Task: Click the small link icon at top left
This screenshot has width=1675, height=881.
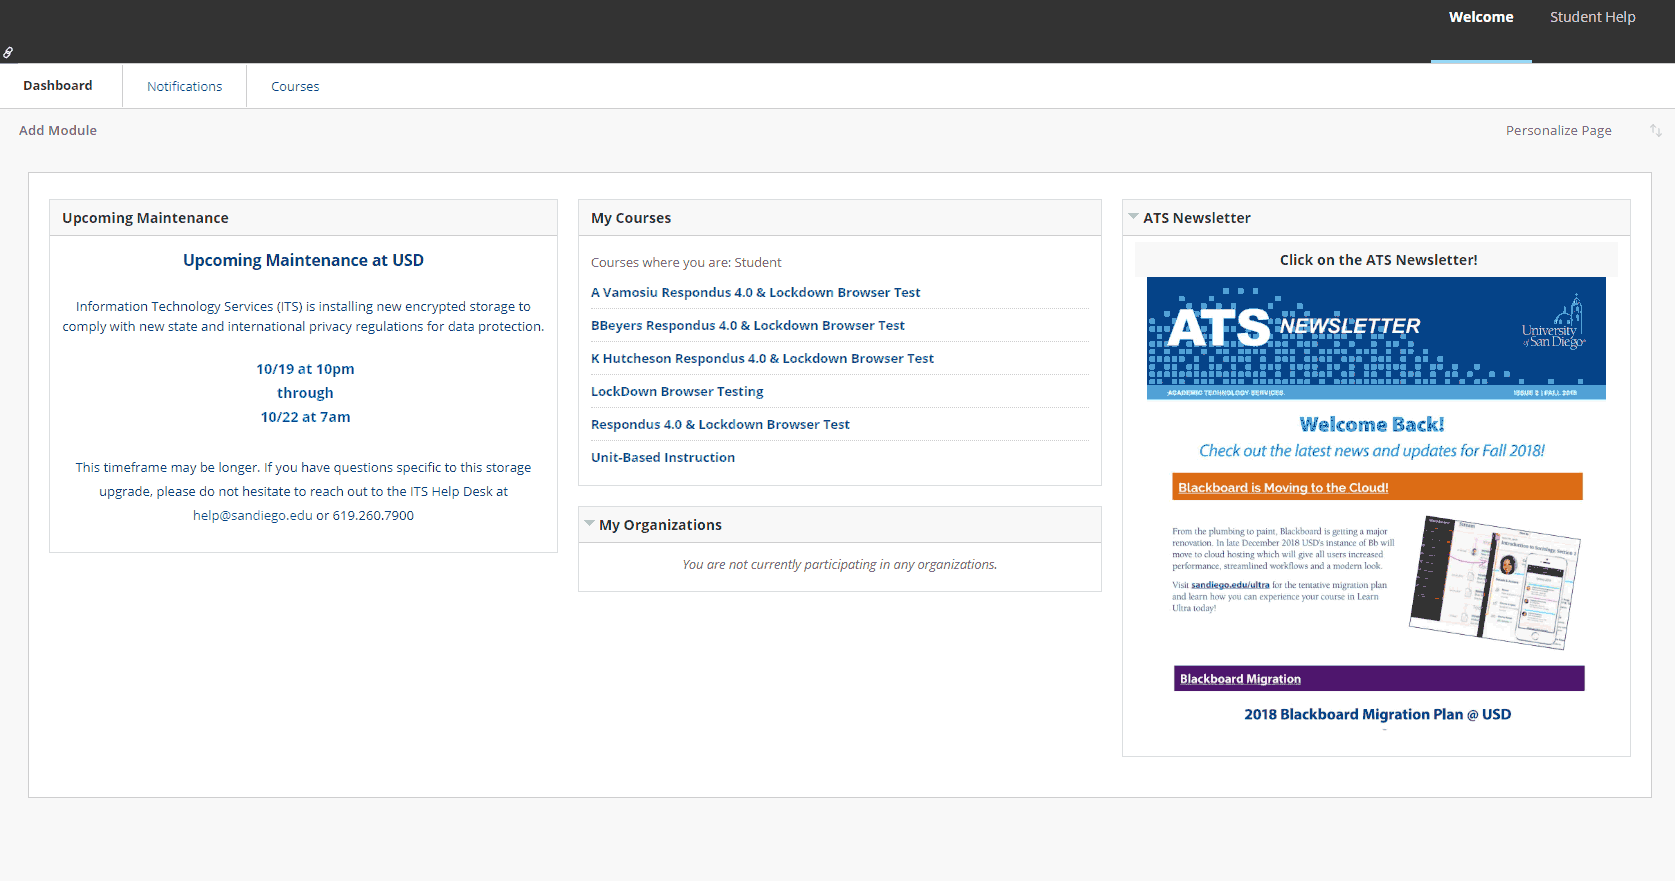Action: (x=8, y=52)
